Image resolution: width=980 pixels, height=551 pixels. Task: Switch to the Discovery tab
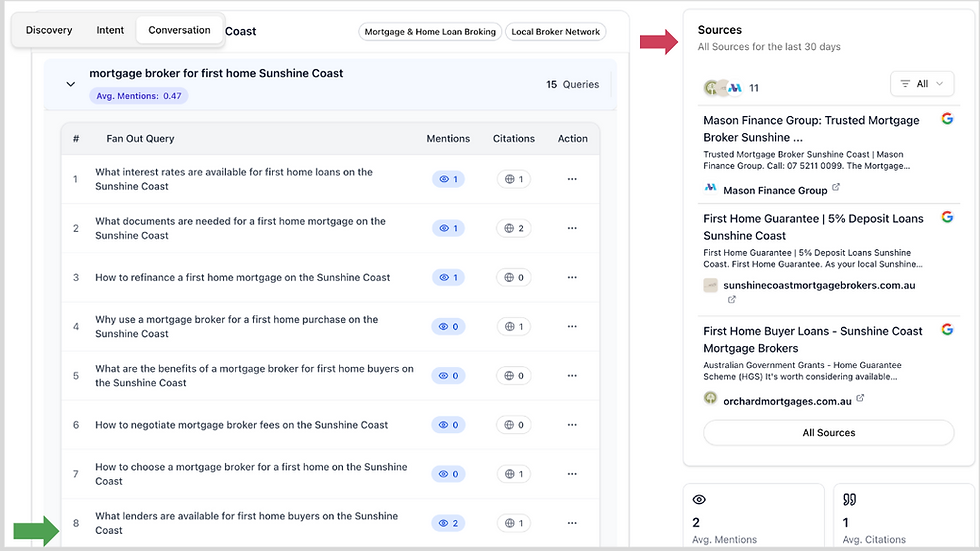(x=49, y=30)
